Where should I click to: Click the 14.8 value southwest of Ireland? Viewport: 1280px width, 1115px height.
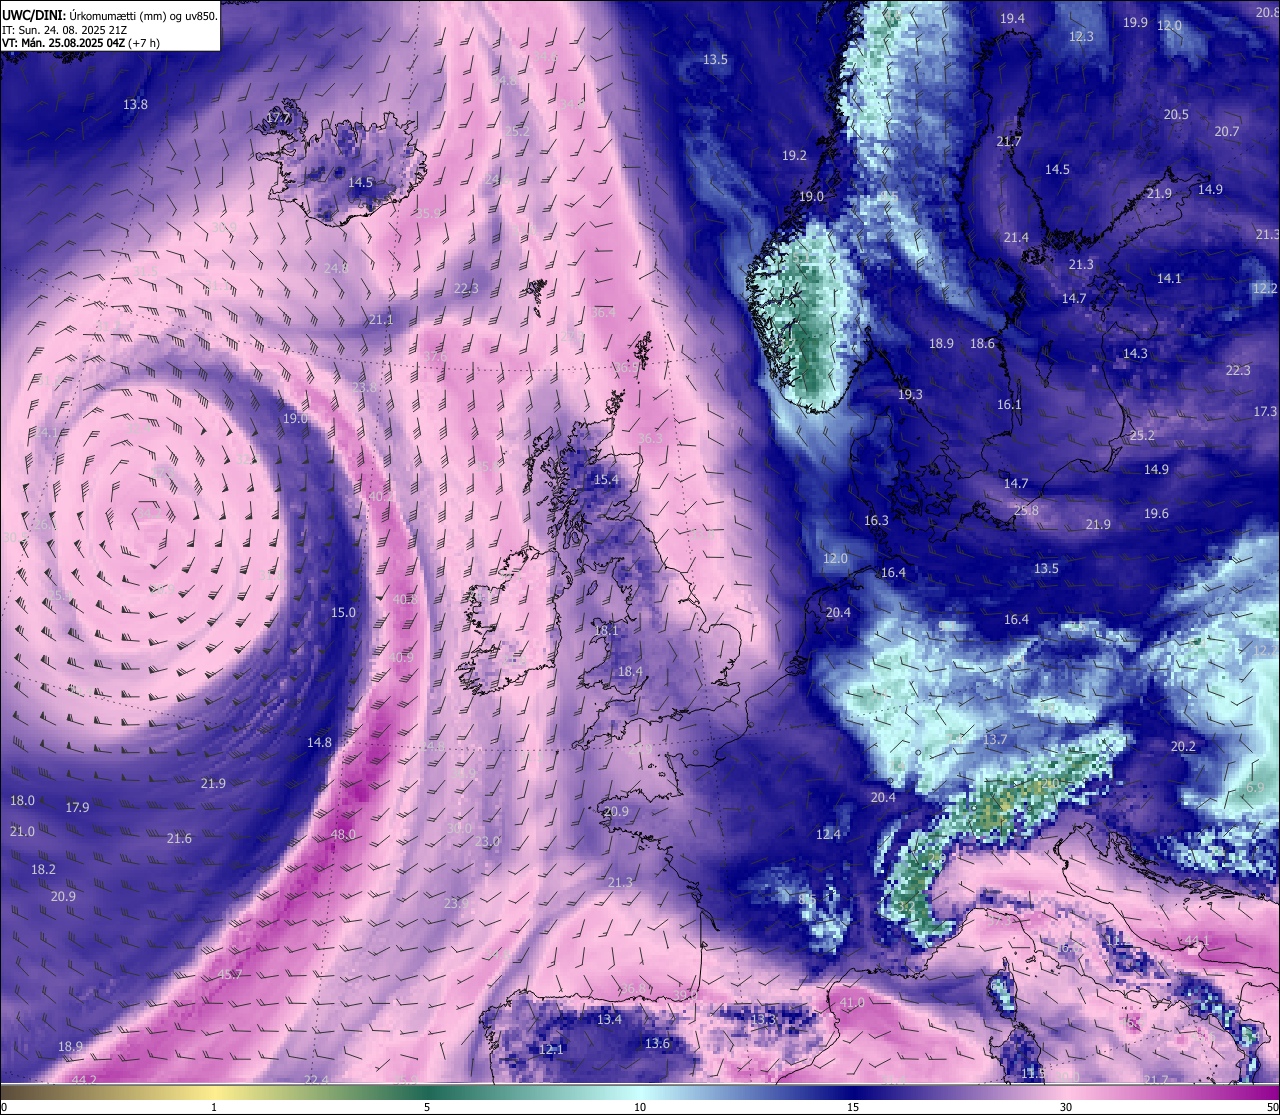coord(319,742)
